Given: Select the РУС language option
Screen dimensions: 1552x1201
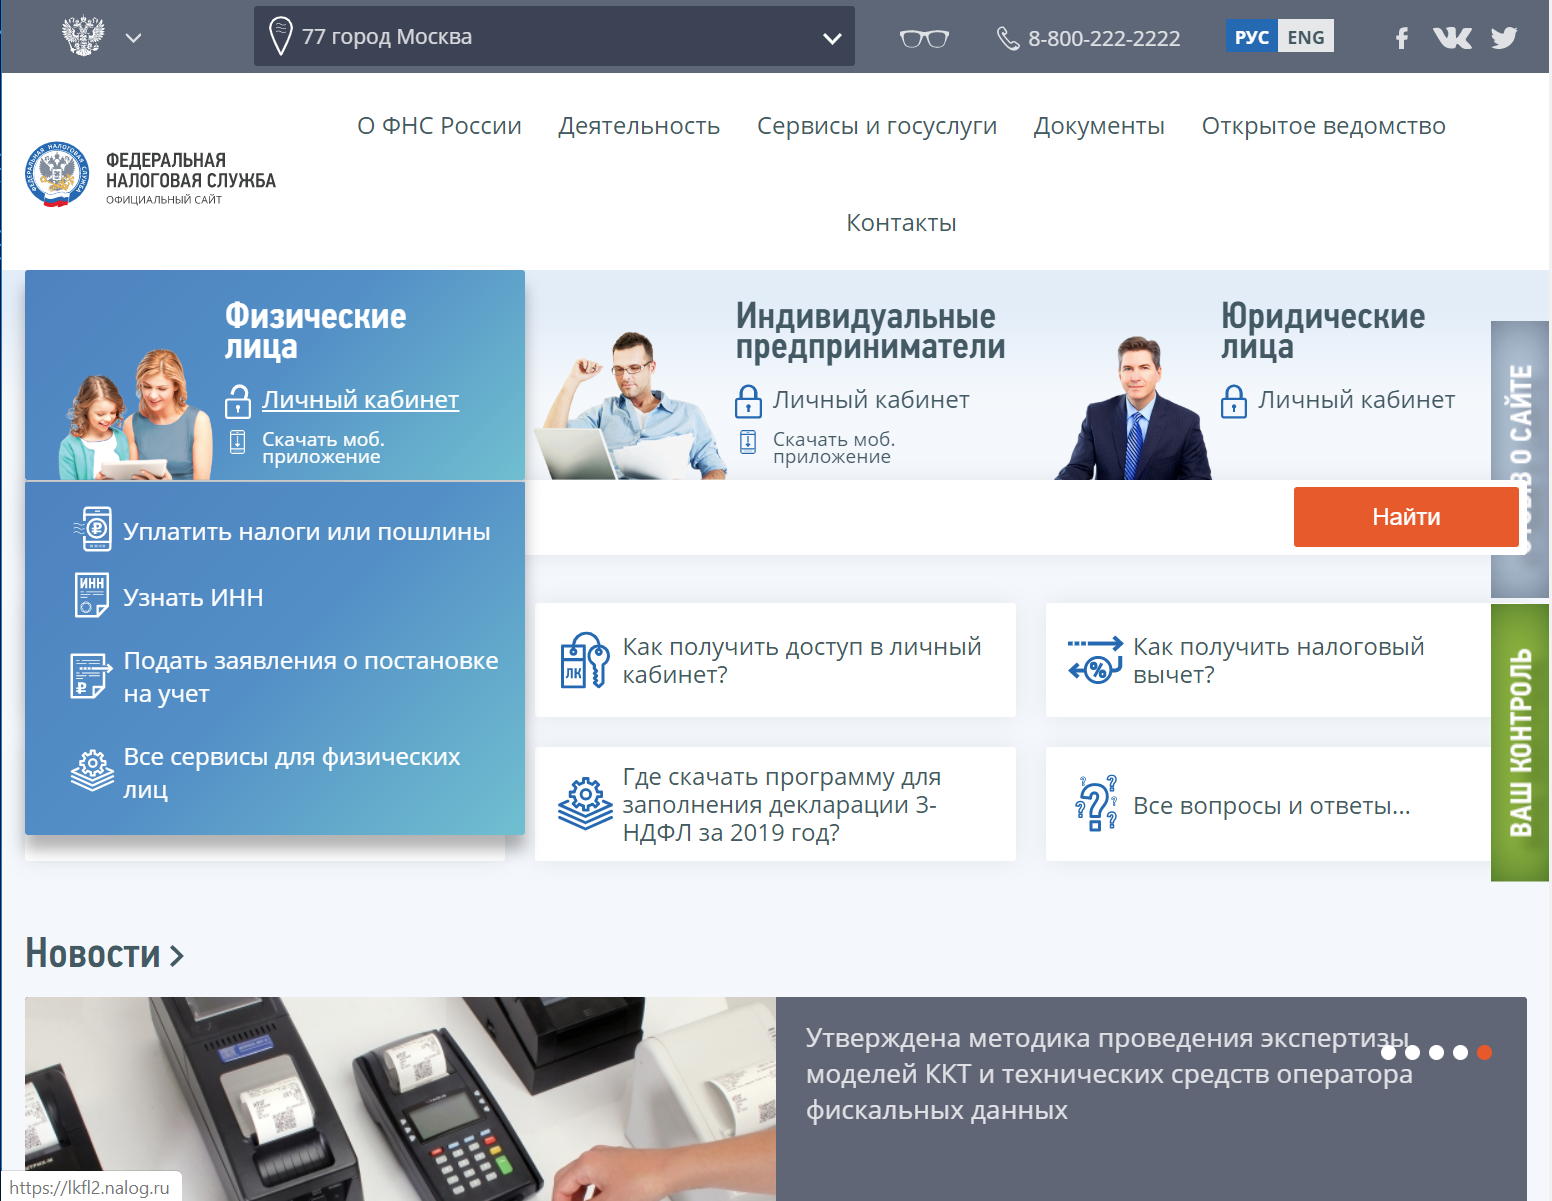Looking at the screenshot, I should click(1251, 37).
